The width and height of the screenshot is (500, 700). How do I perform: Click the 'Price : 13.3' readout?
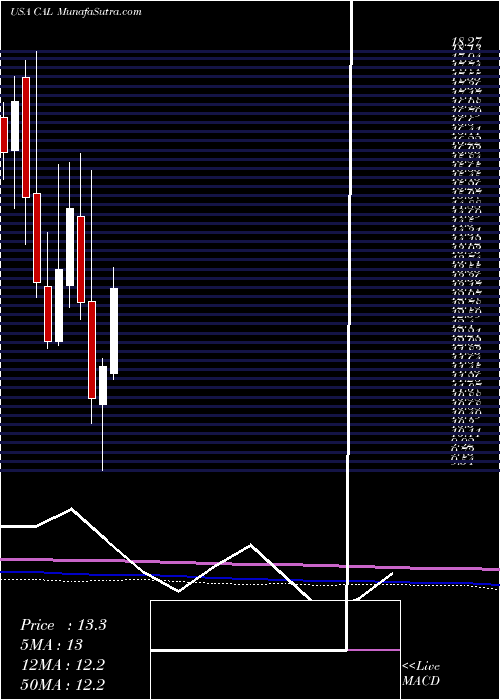[x=63, y=625]
